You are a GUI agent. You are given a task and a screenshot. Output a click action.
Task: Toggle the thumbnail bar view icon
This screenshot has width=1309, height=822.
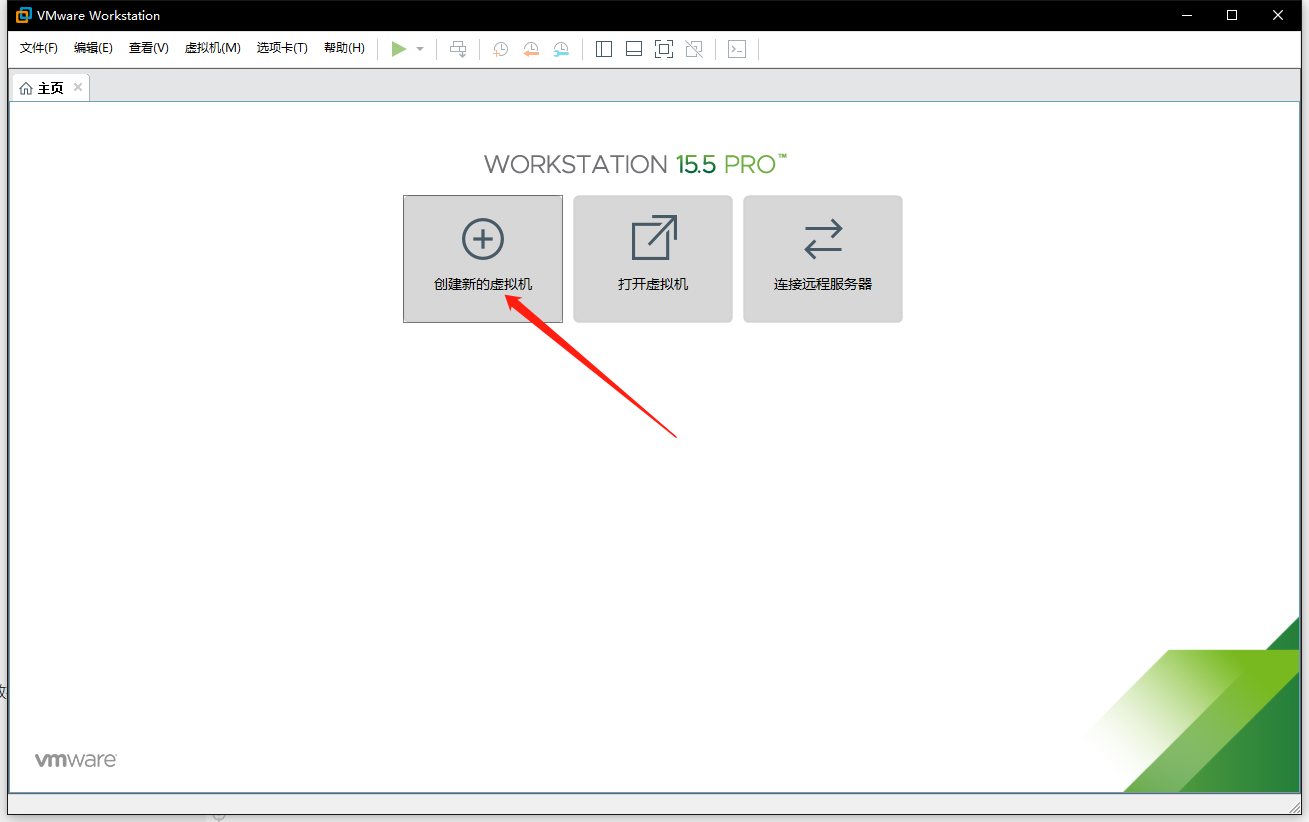[x=634, y=49]
